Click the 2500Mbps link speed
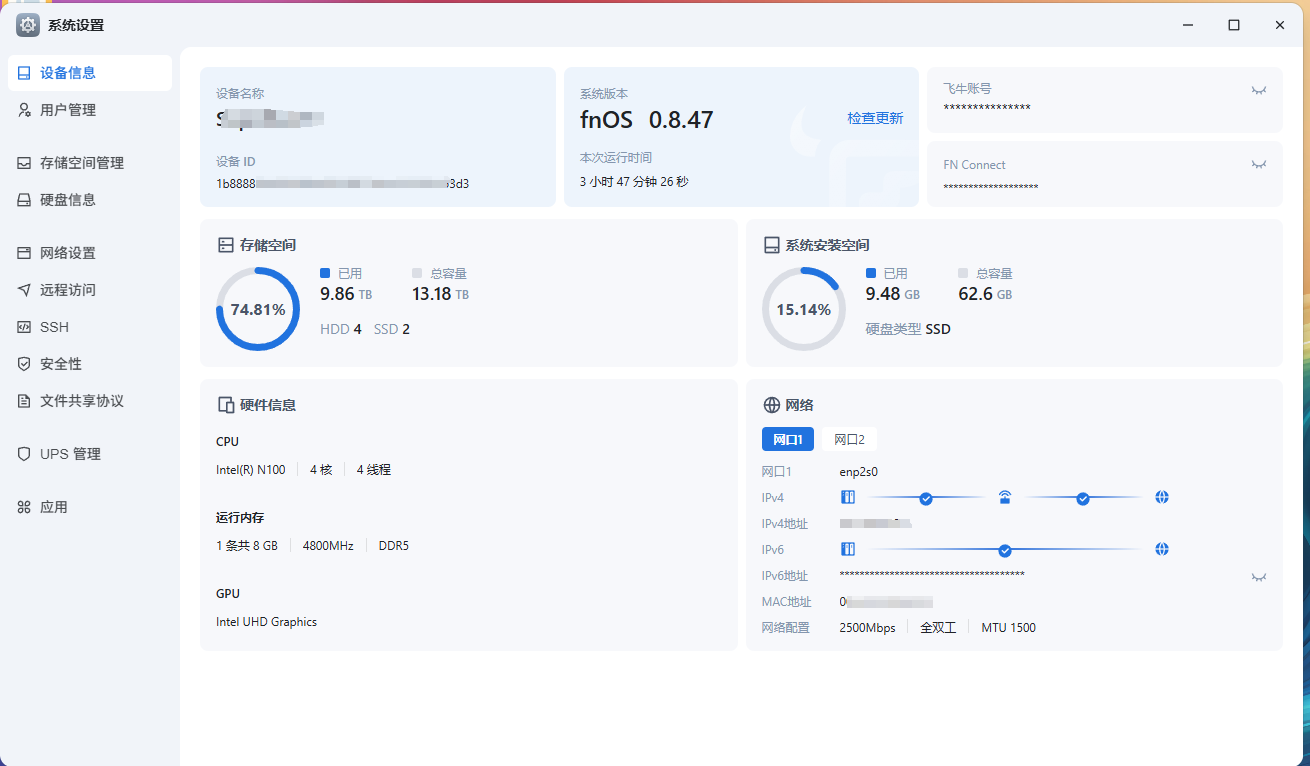 868,628
